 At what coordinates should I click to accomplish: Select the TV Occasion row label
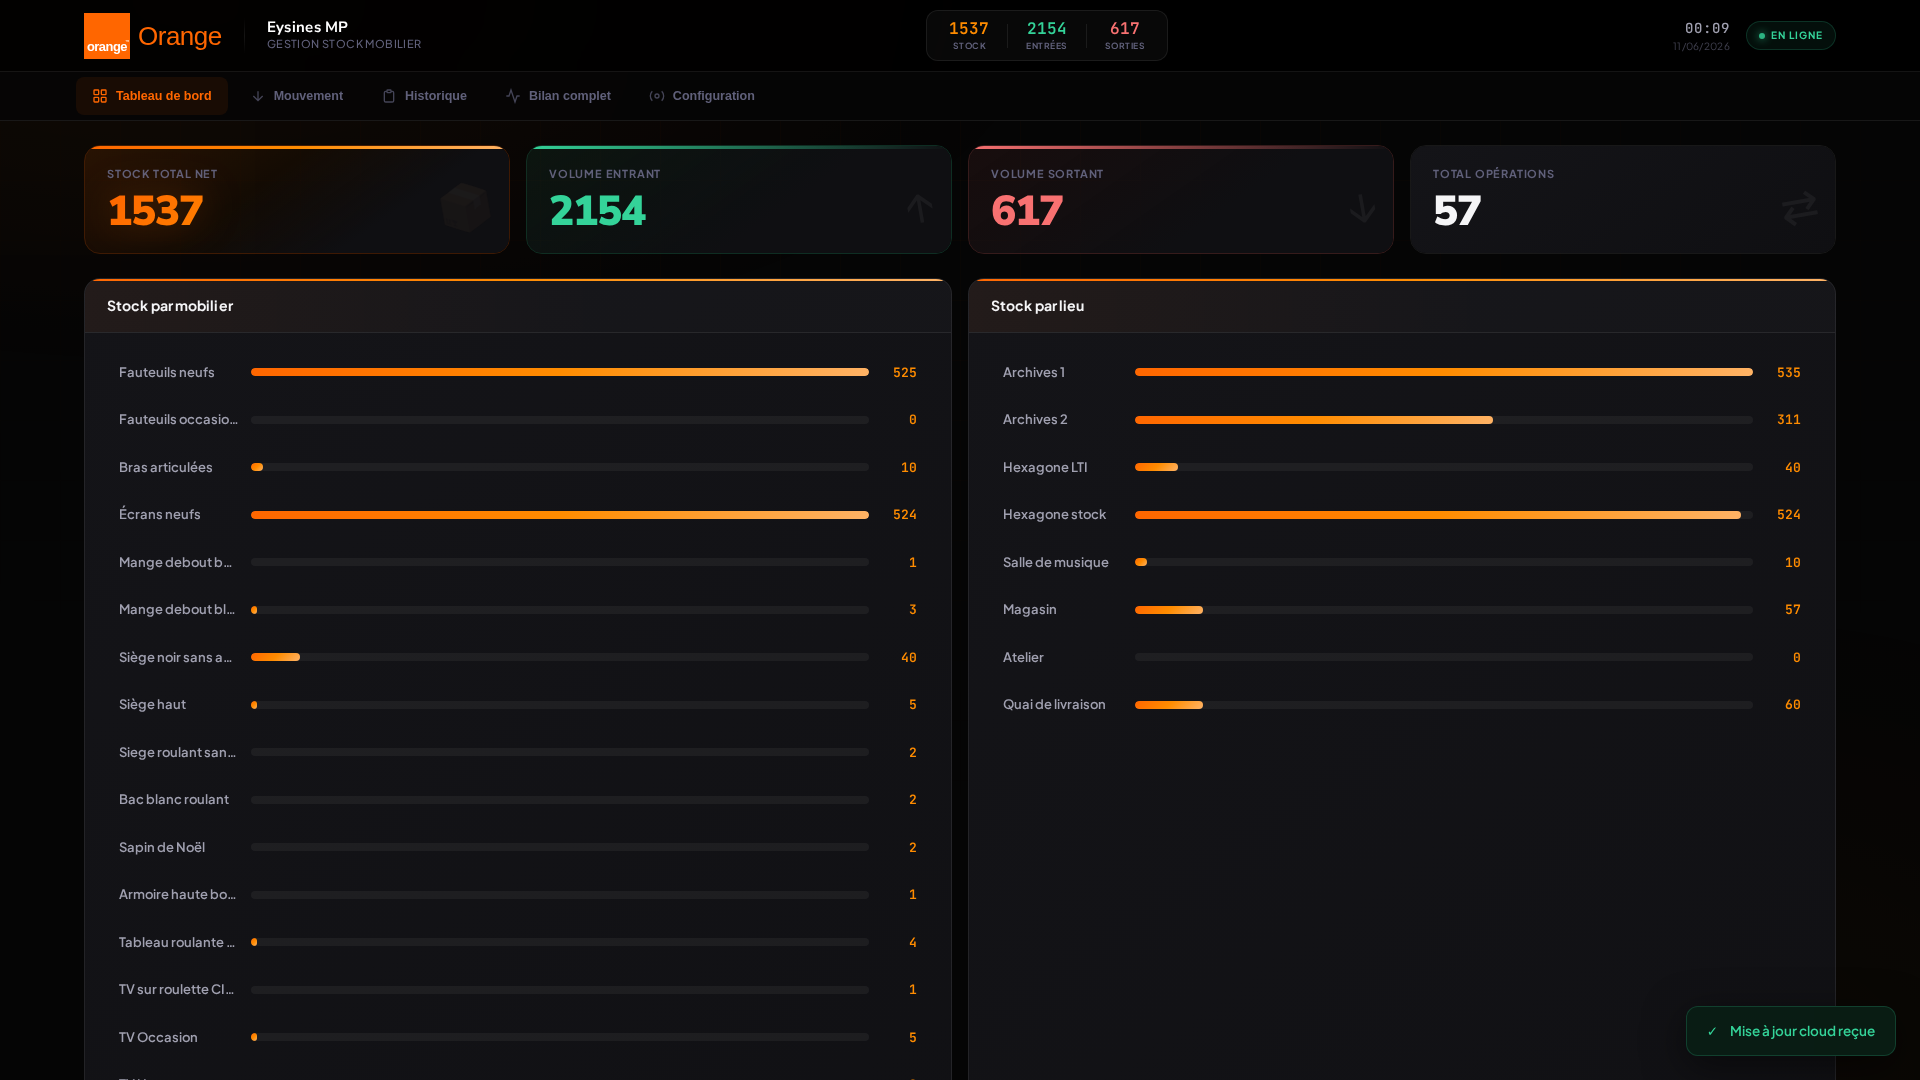tap(158, 1037)
